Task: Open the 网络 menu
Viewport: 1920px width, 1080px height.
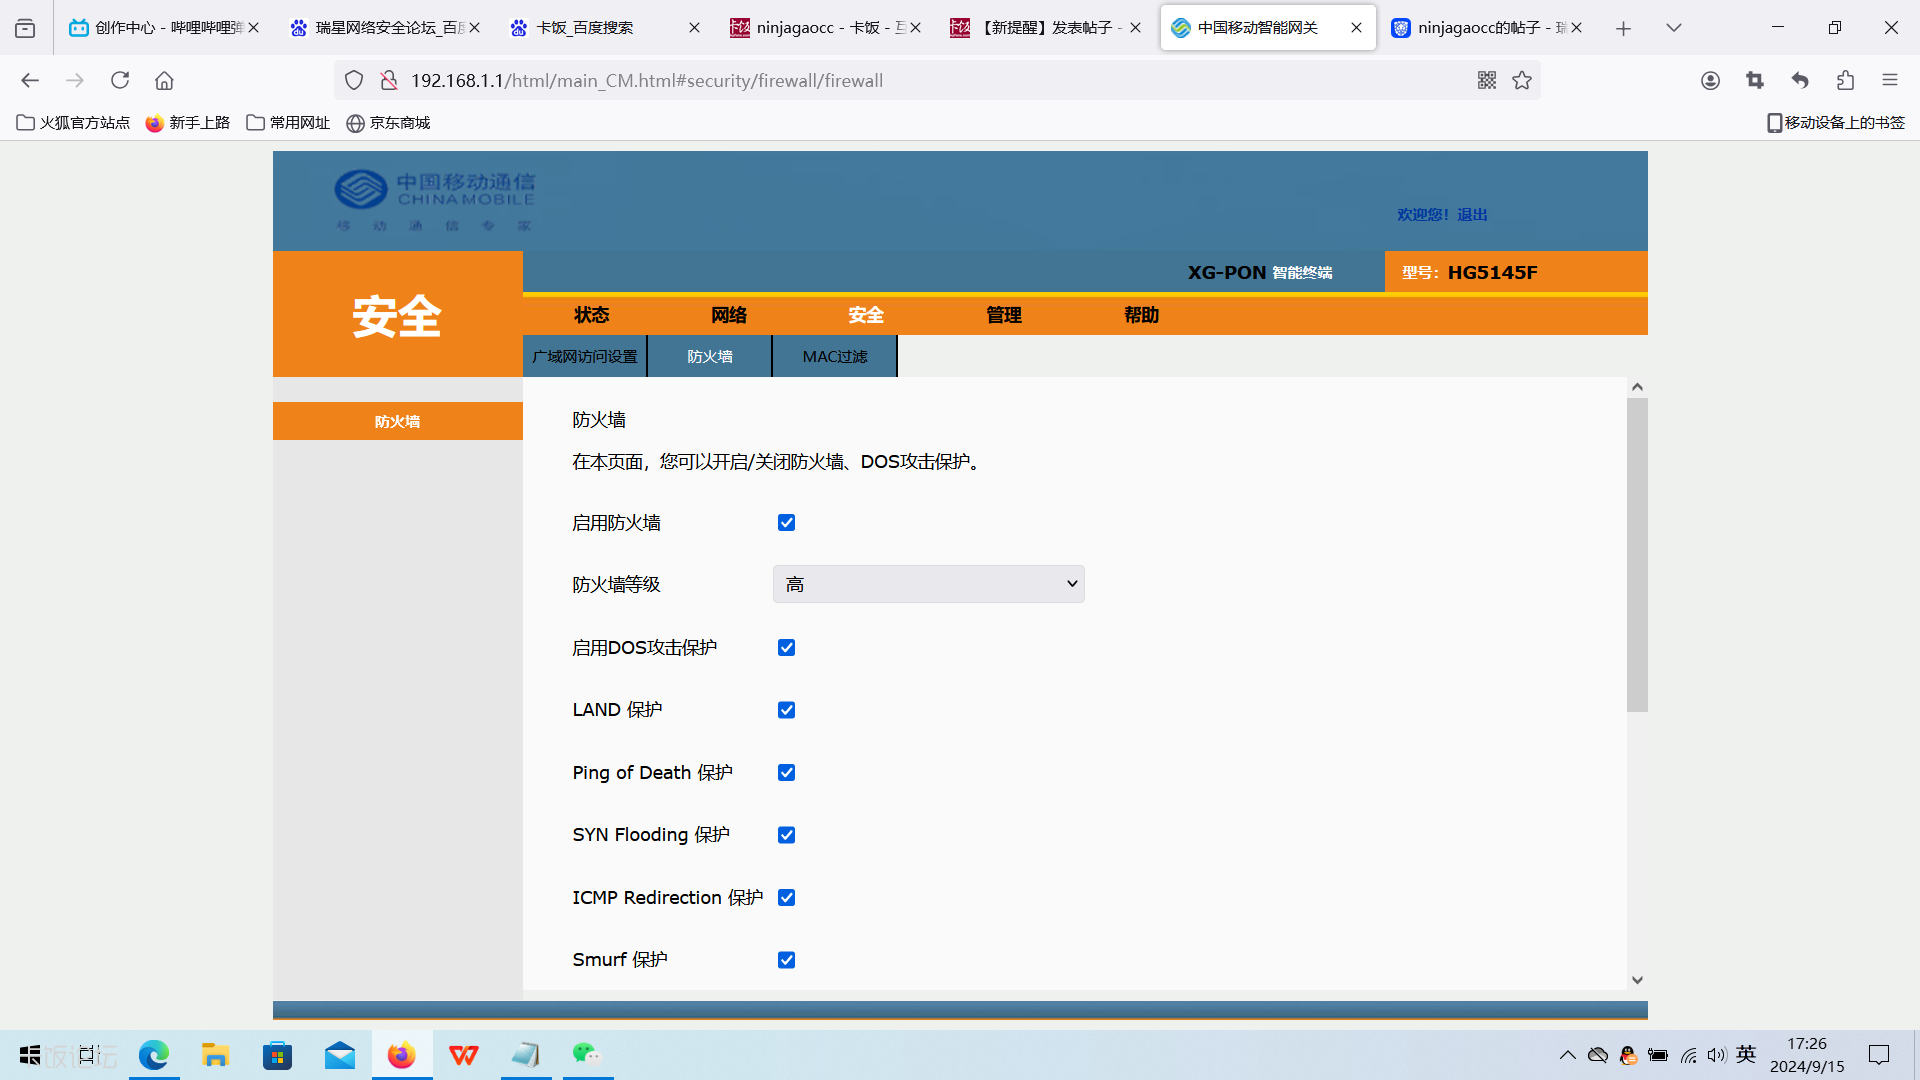Action: [x=729, y=315]
